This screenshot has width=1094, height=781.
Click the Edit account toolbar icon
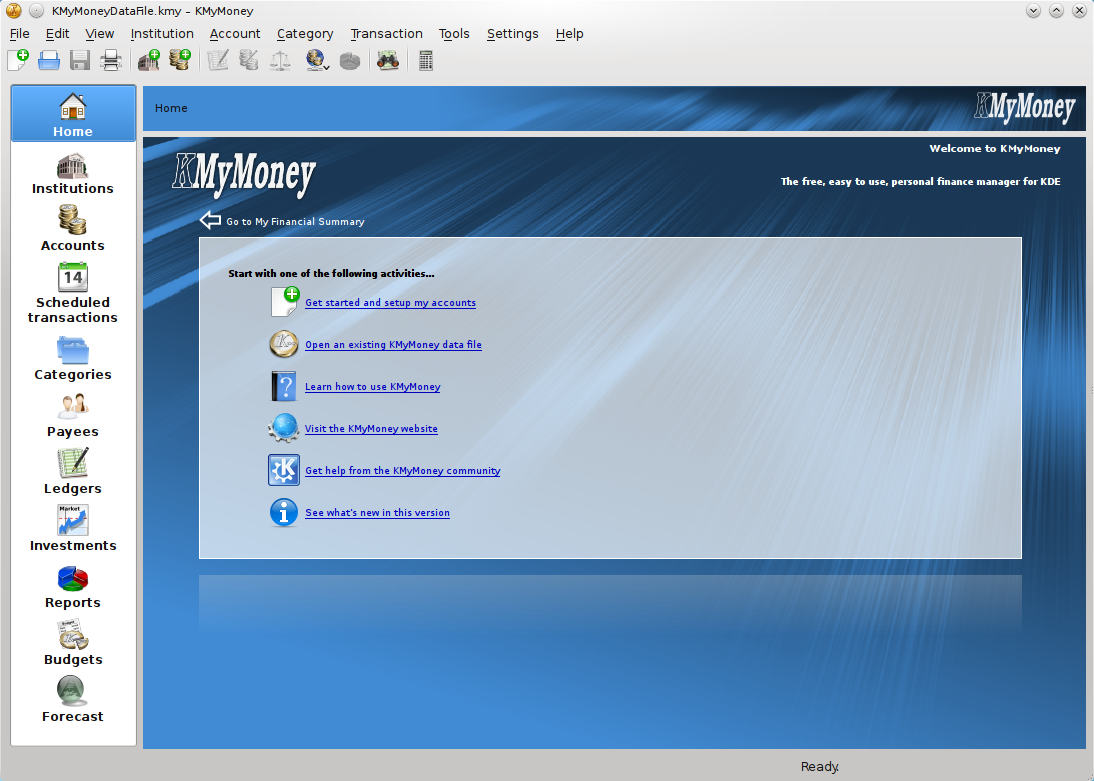click(x=248, y=61)
